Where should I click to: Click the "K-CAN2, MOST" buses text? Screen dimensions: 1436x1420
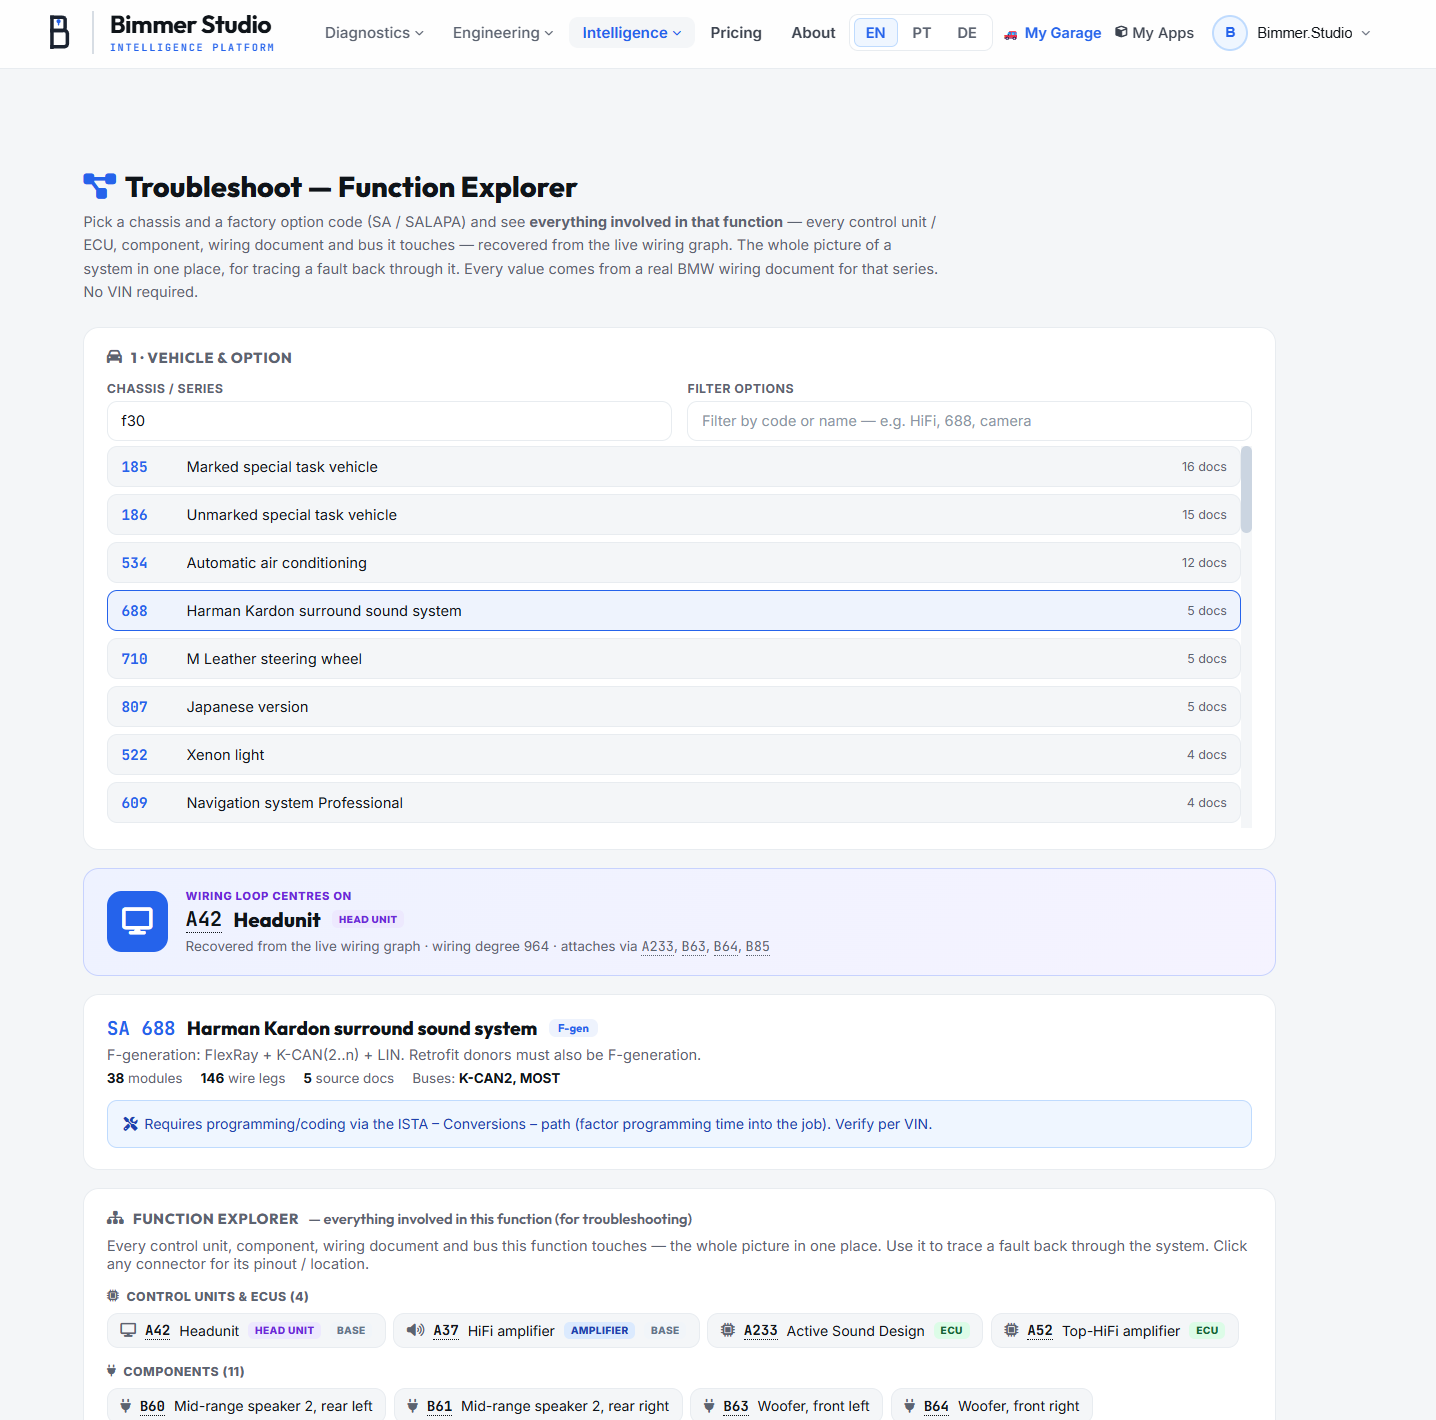point(509,1078)
